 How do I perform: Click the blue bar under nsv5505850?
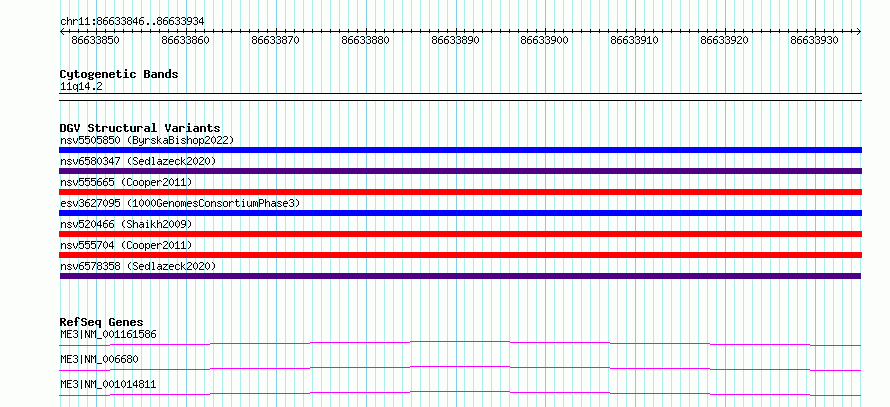[x=460, y=150]
